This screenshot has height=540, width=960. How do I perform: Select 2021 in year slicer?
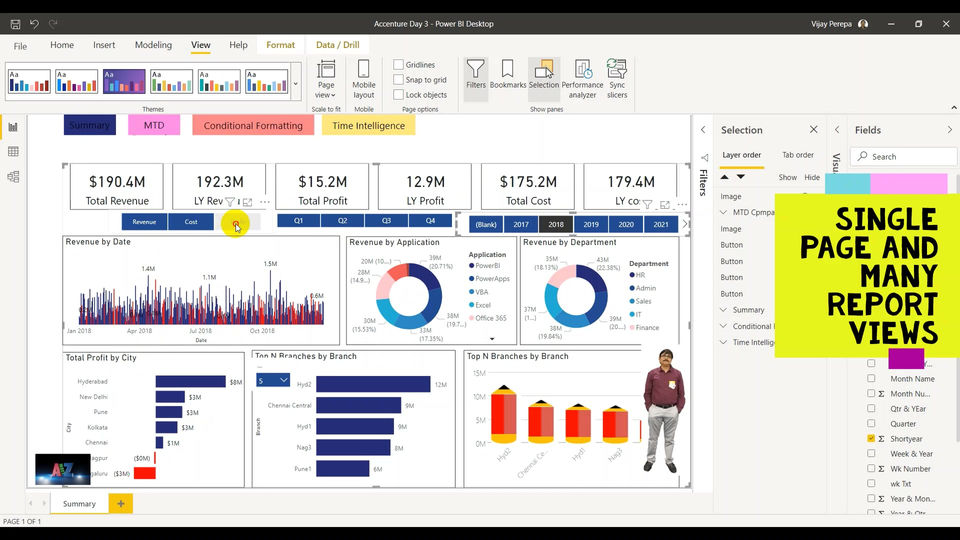pyautogui.click(x=661, y=224)
